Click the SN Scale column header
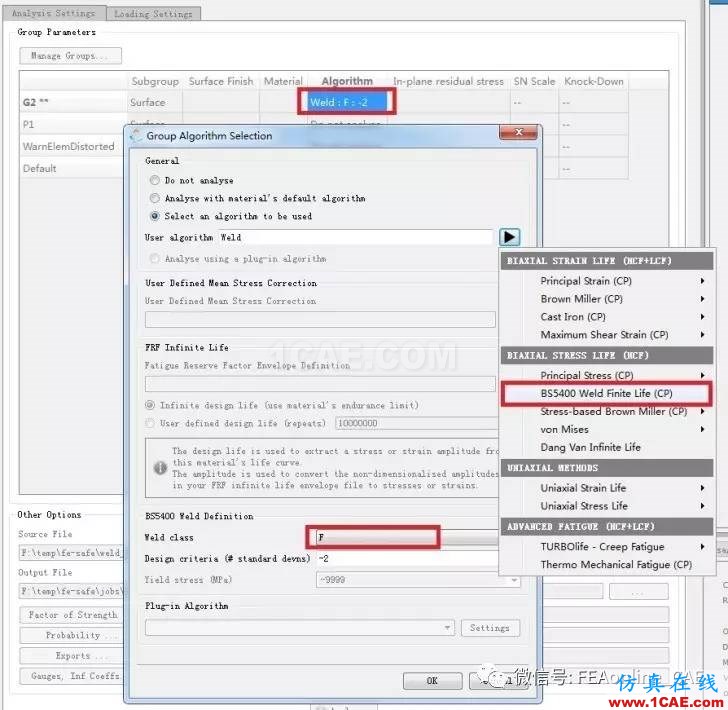This screenshot has width=728, height=710. pyautogui.click(x=534, y=81)
